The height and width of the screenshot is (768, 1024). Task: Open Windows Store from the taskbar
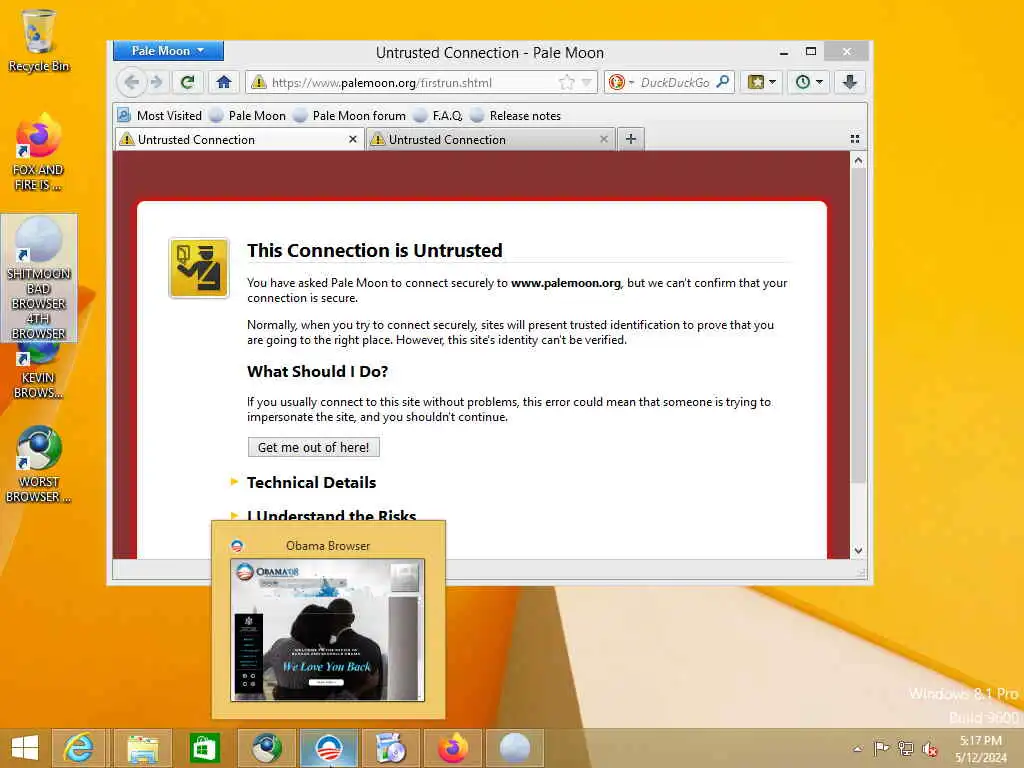(204, 748)
